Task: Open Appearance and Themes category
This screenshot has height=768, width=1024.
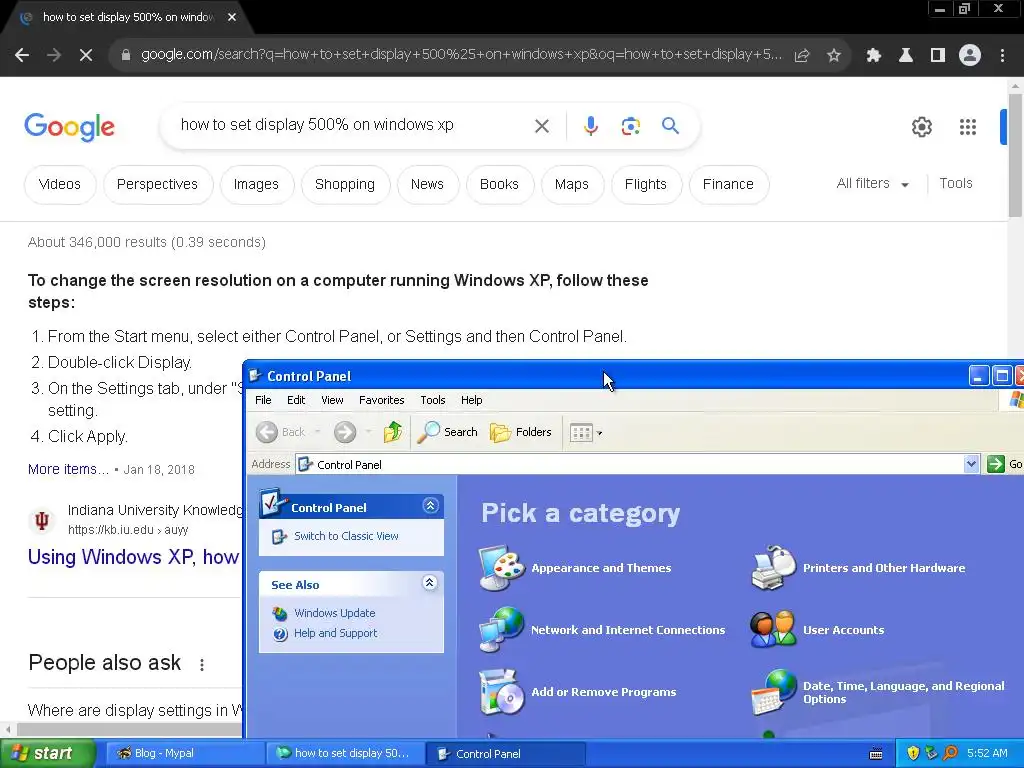Action: click(575, 568)
